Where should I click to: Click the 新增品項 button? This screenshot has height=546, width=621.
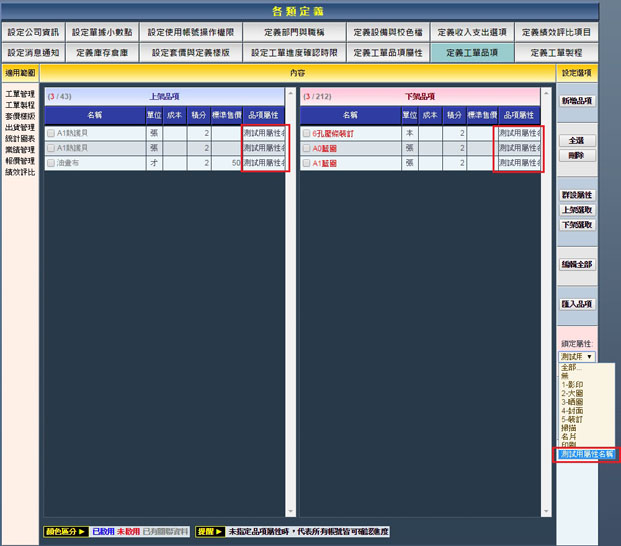click(576, 101)
